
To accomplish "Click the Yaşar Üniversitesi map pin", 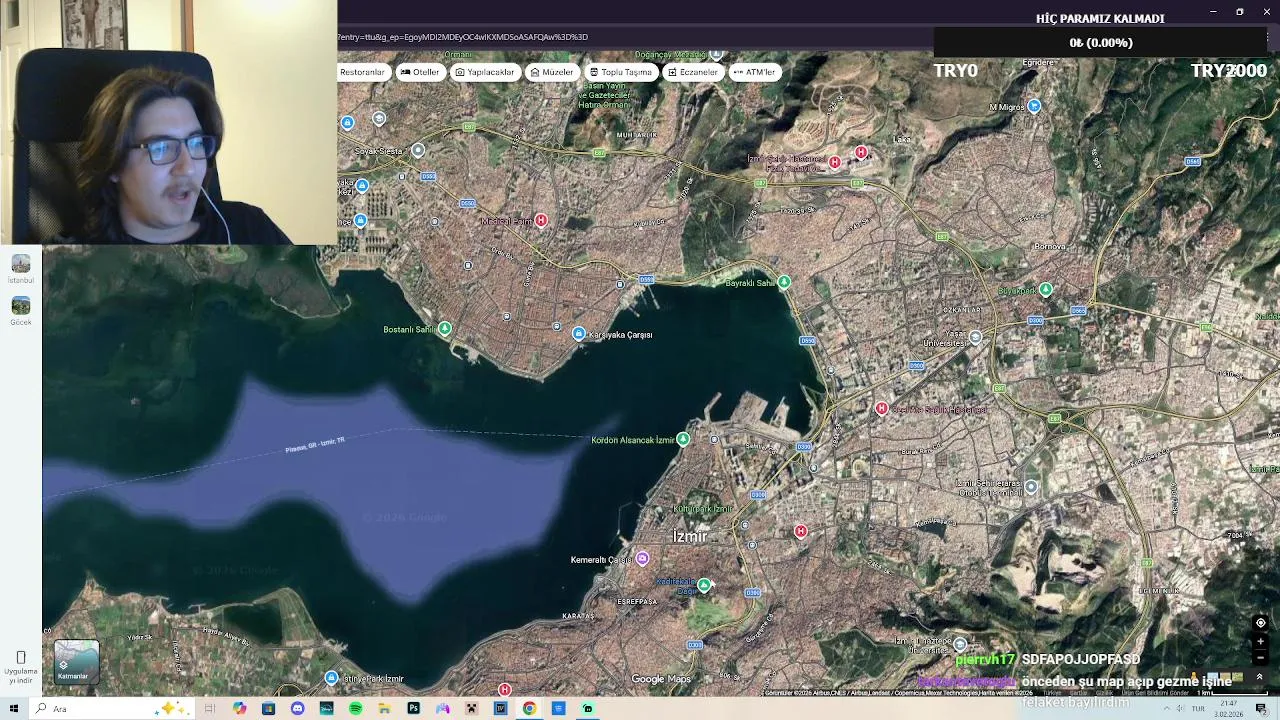I will [x=976, y=338].
